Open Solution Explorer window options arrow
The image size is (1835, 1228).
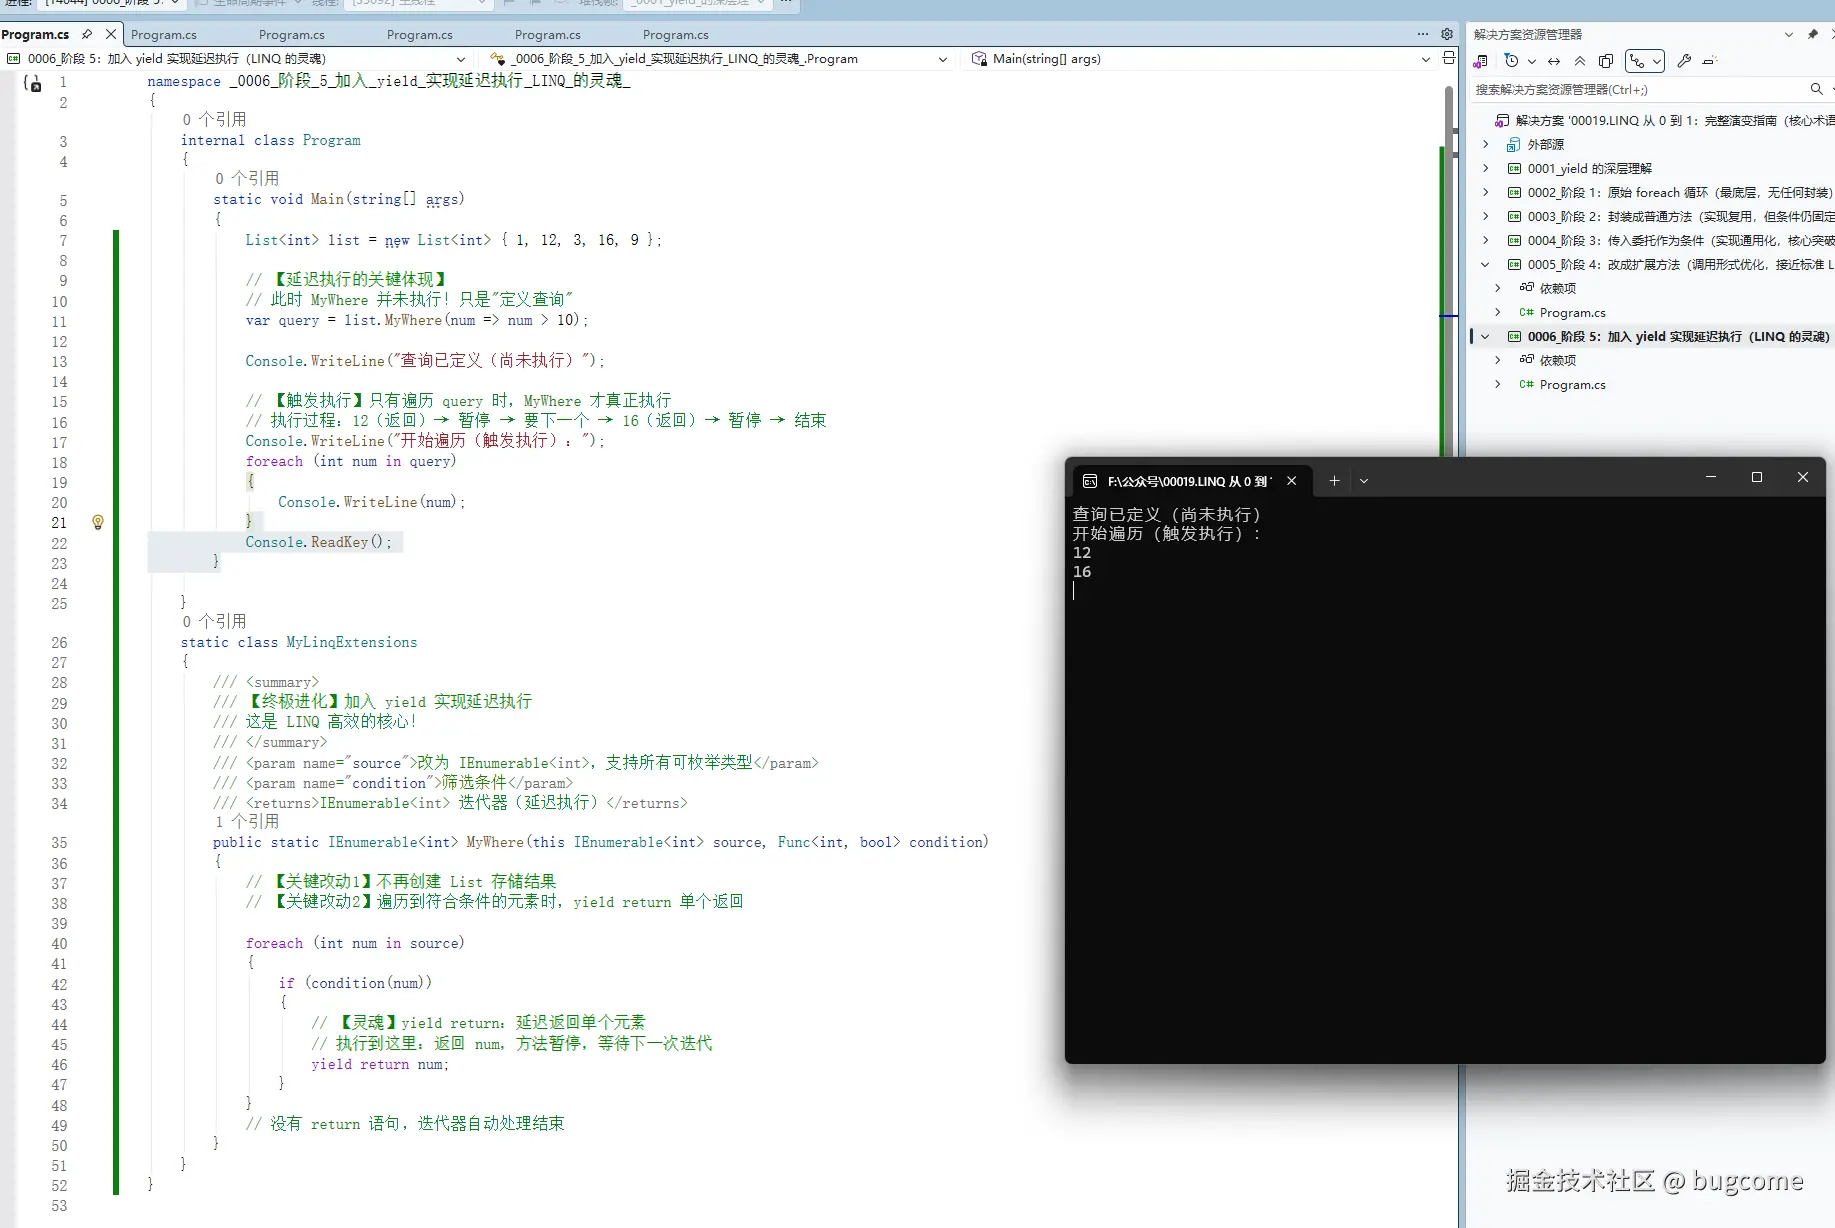click(1789, 34)
